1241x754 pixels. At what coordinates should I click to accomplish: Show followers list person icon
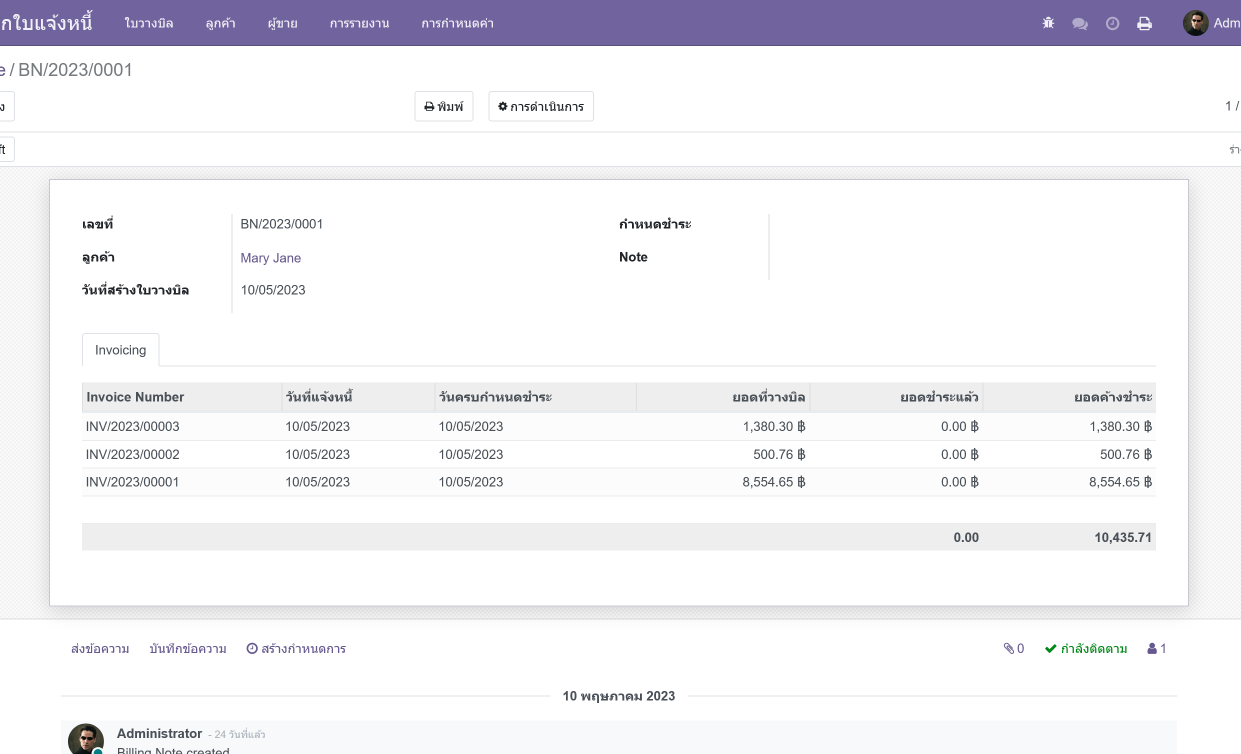(1157, 649)
